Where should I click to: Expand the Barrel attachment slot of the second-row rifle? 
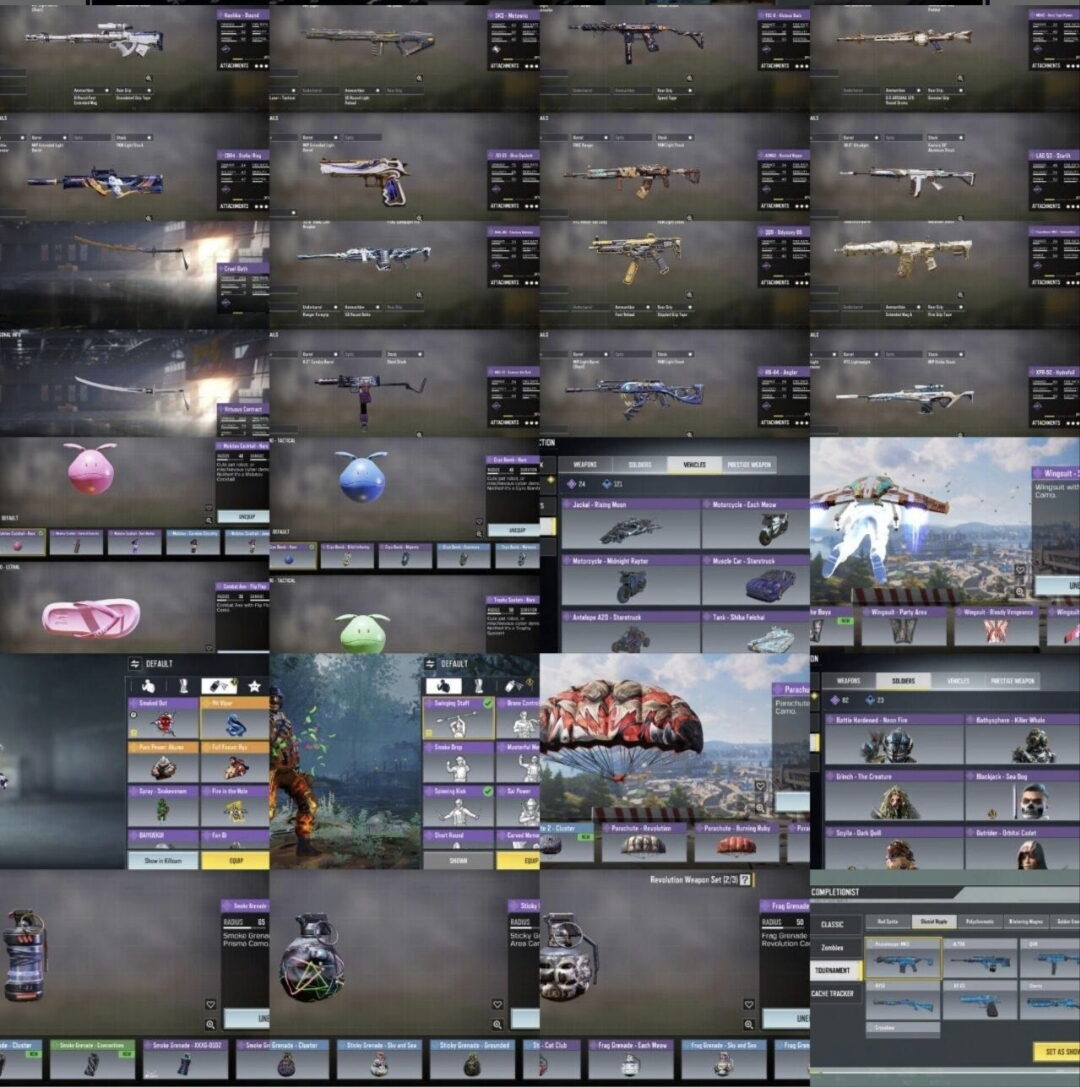[49, 137]
